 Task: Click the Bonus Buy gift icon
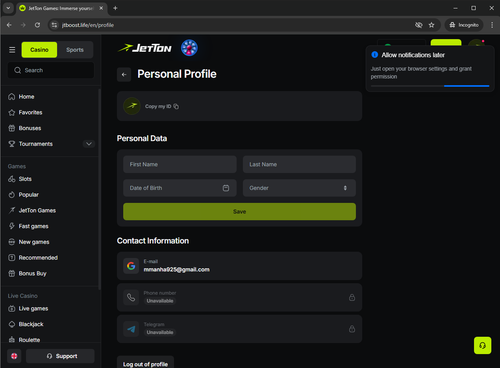pyautogui.click(x=12, y=273)
